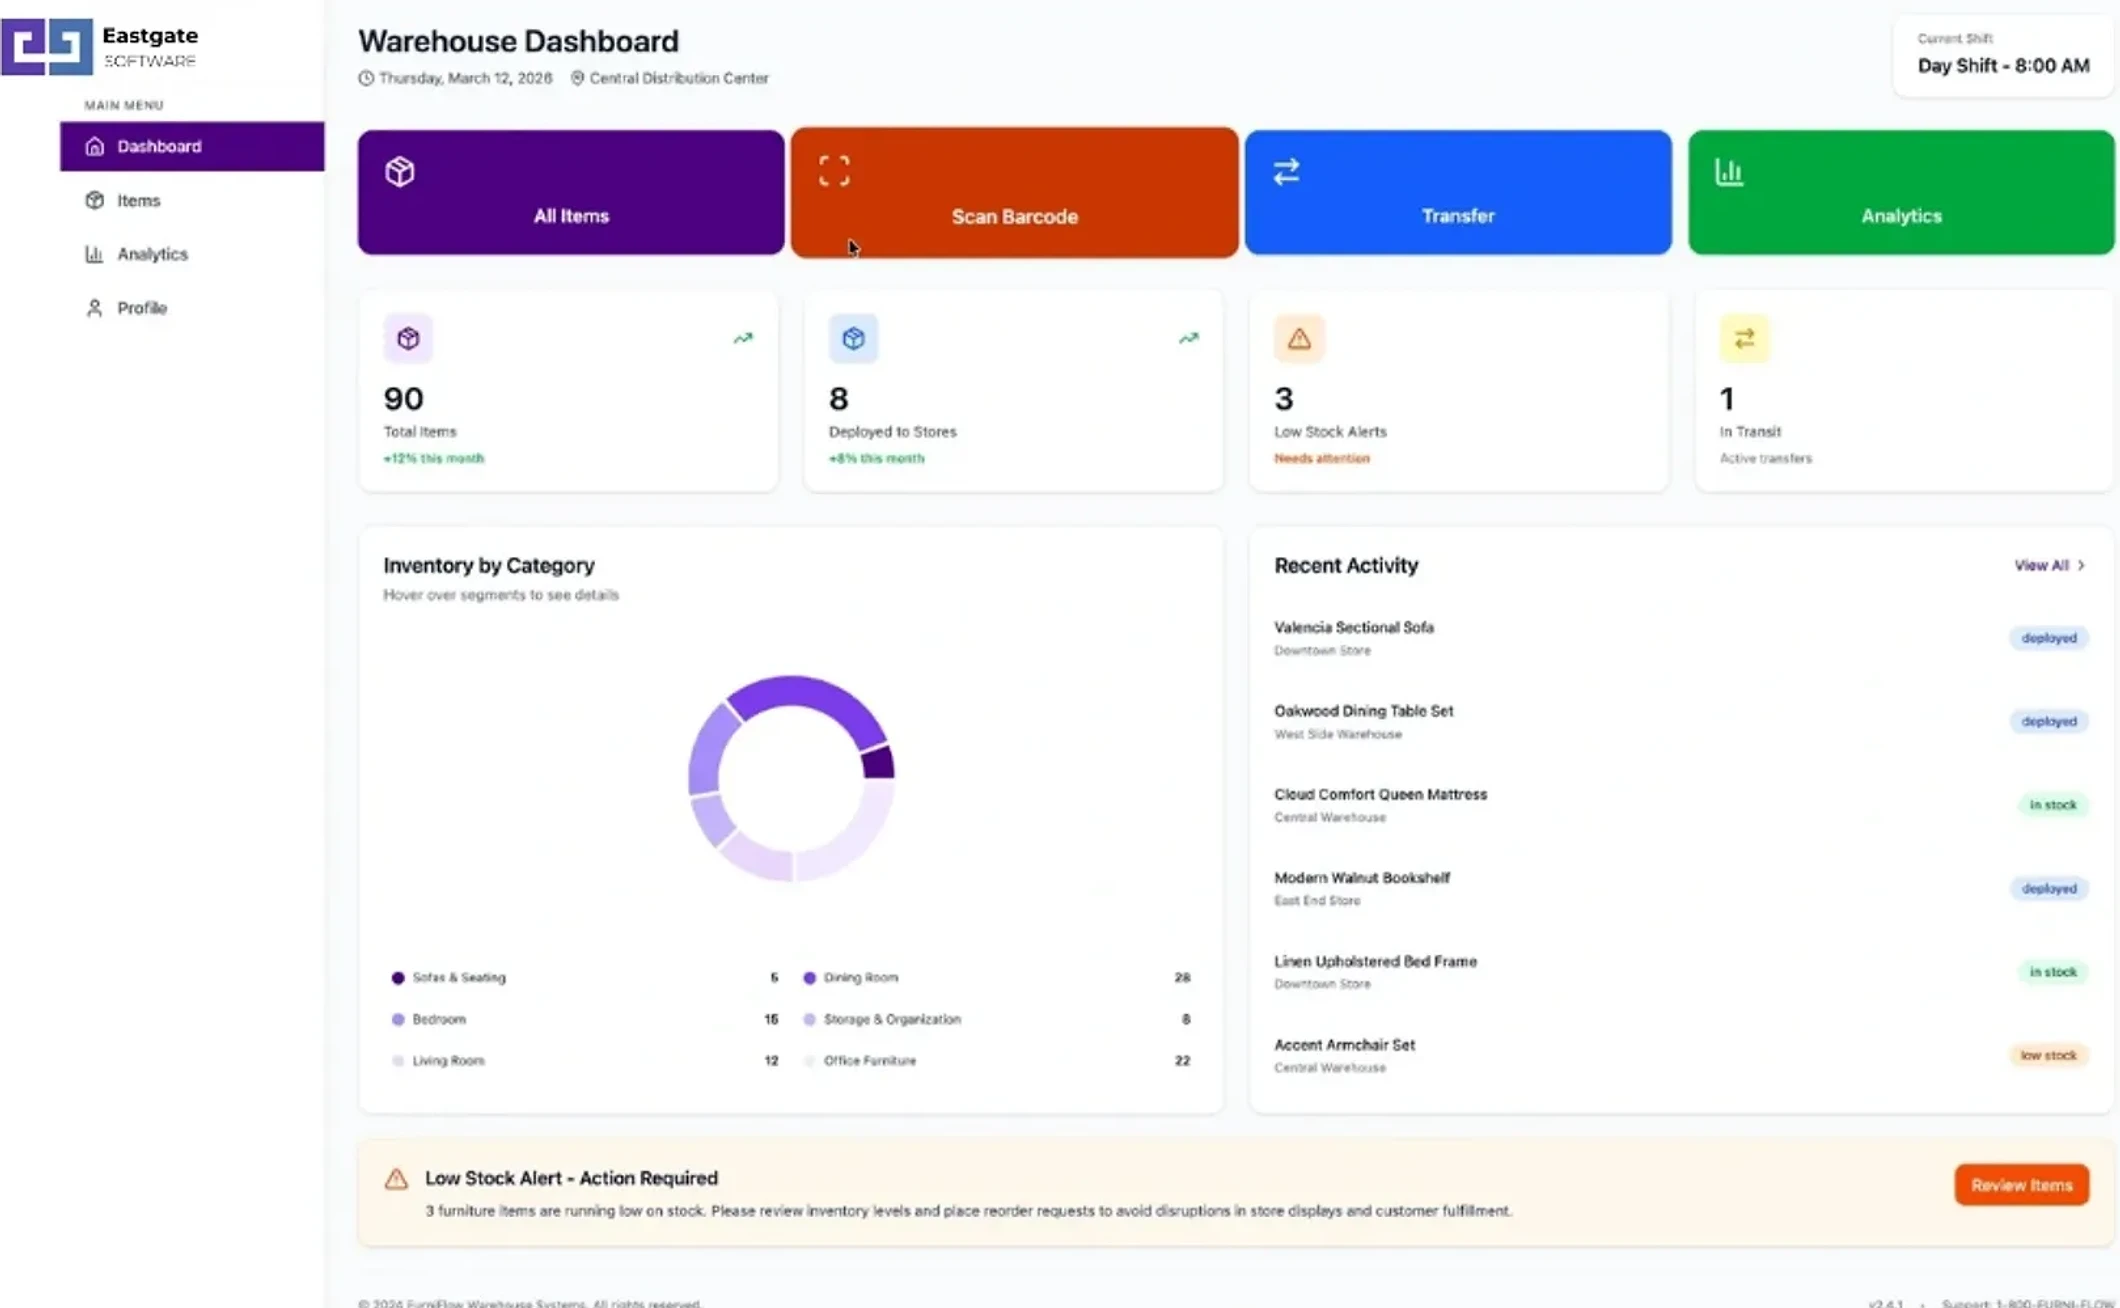
Task: Open the green Analytics tile
Action: tap(1901, 192)
